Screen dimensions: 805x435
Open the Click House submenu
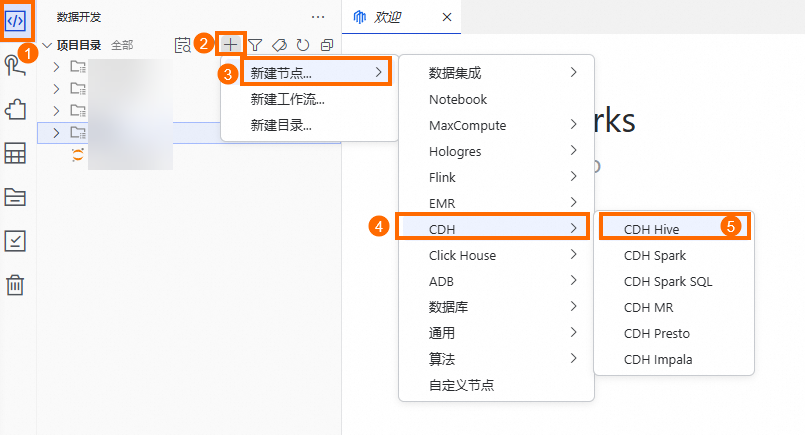tap(496, 255)
